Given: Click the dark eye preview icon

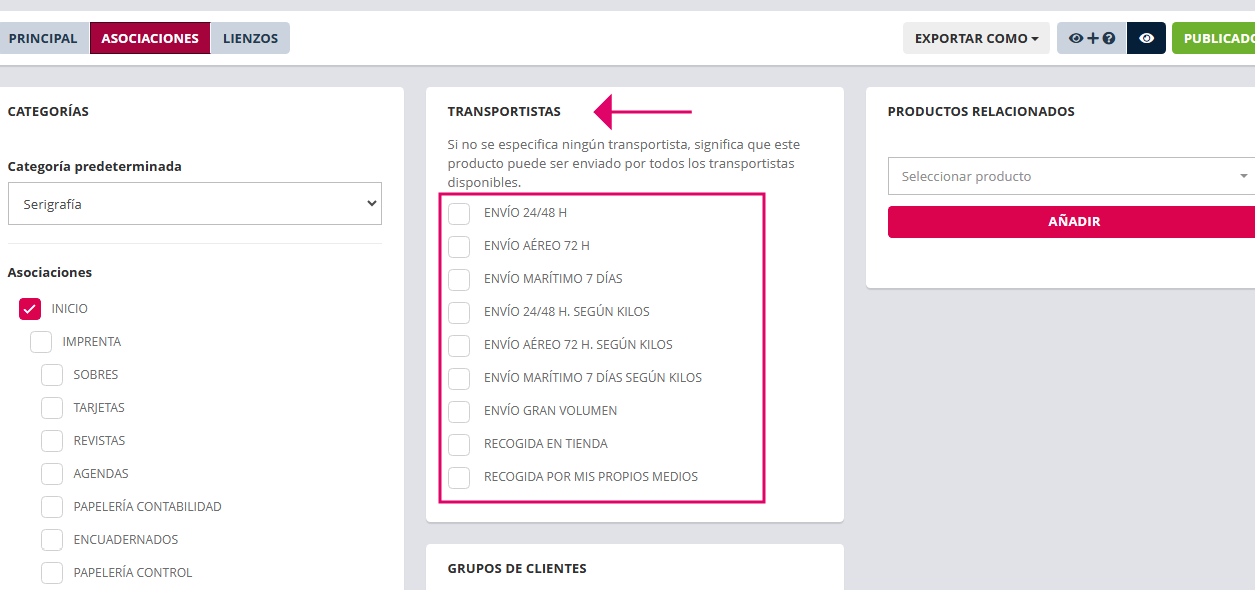Looking at the screenshot, I should click(1146, 38).
